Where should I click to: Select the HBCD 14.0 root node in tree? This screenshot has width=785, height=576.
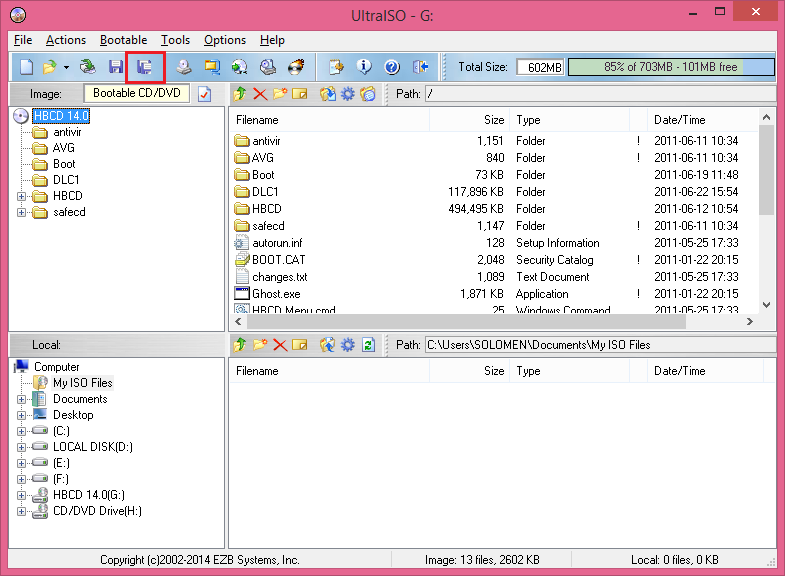point(61,116)
